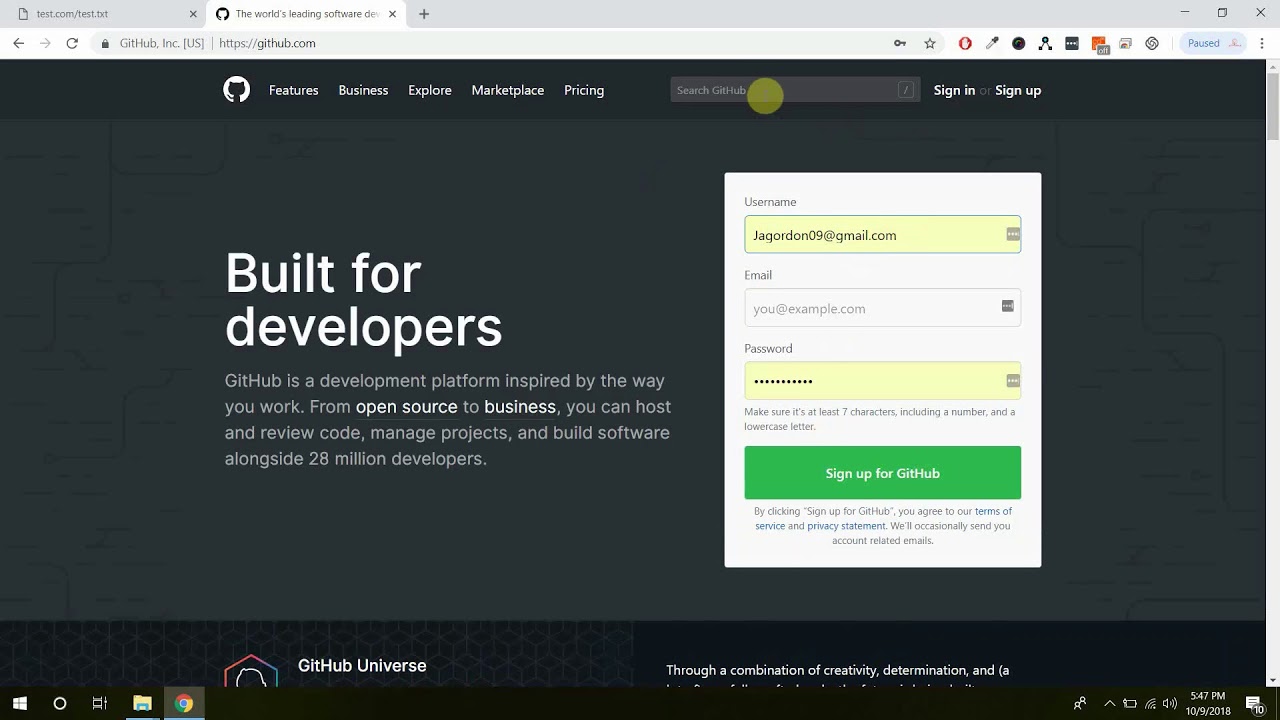This screenshot has height=720, width=1280.
Task: Click password manager icon in Email field
Action: pos(1008,306)
